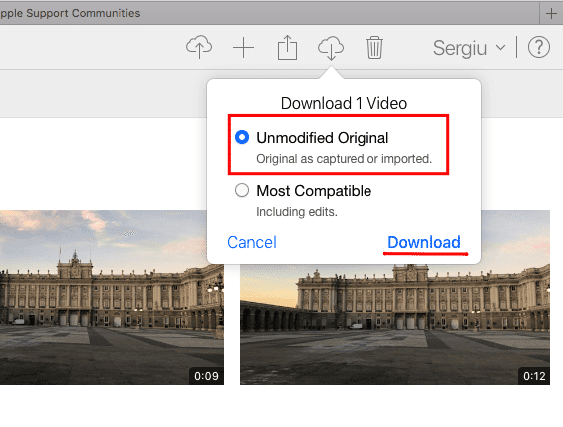
Task: Click the trash delete icon
Action: [x=374, y=47]
